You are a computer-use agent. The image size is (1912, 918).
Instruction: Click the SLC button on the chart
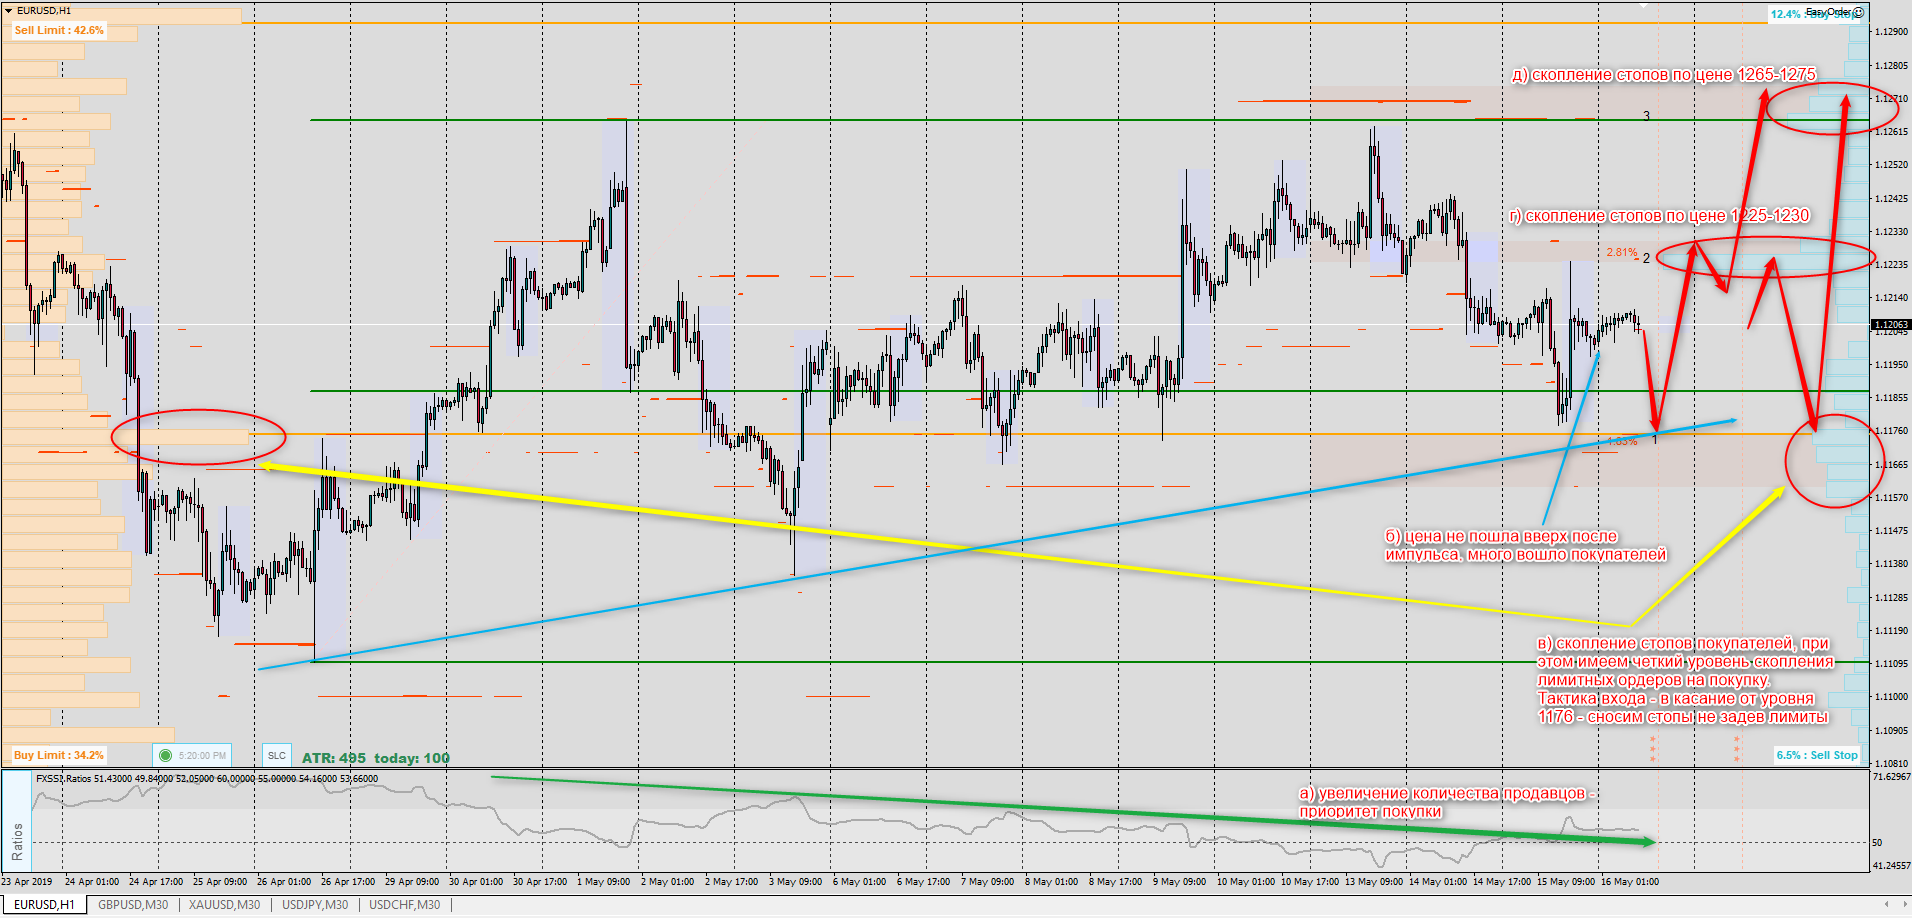pos(277,755)
